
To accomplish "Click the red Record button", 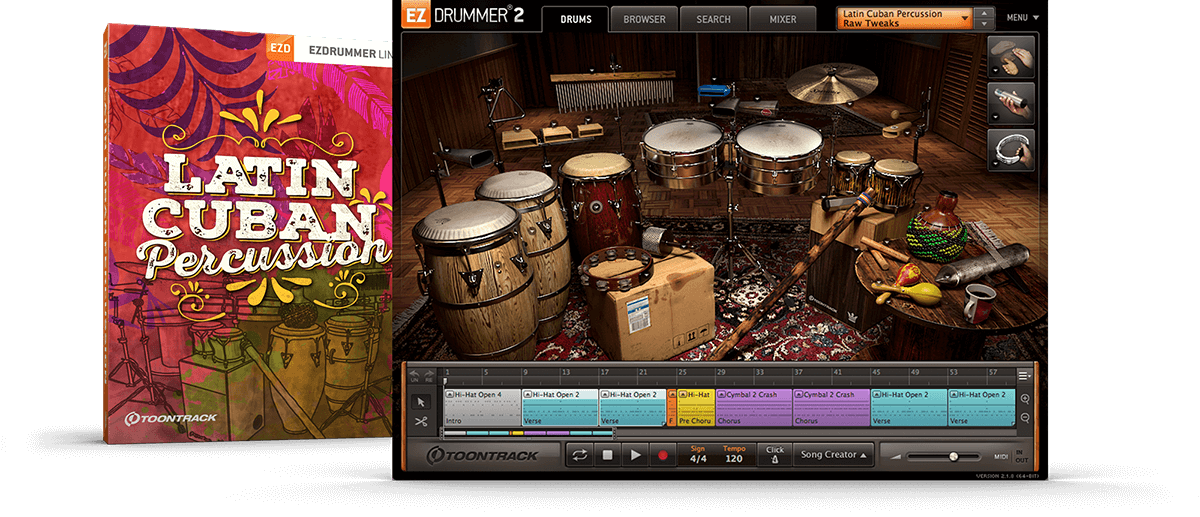I will pyautogui.click(x=662, y=455).
